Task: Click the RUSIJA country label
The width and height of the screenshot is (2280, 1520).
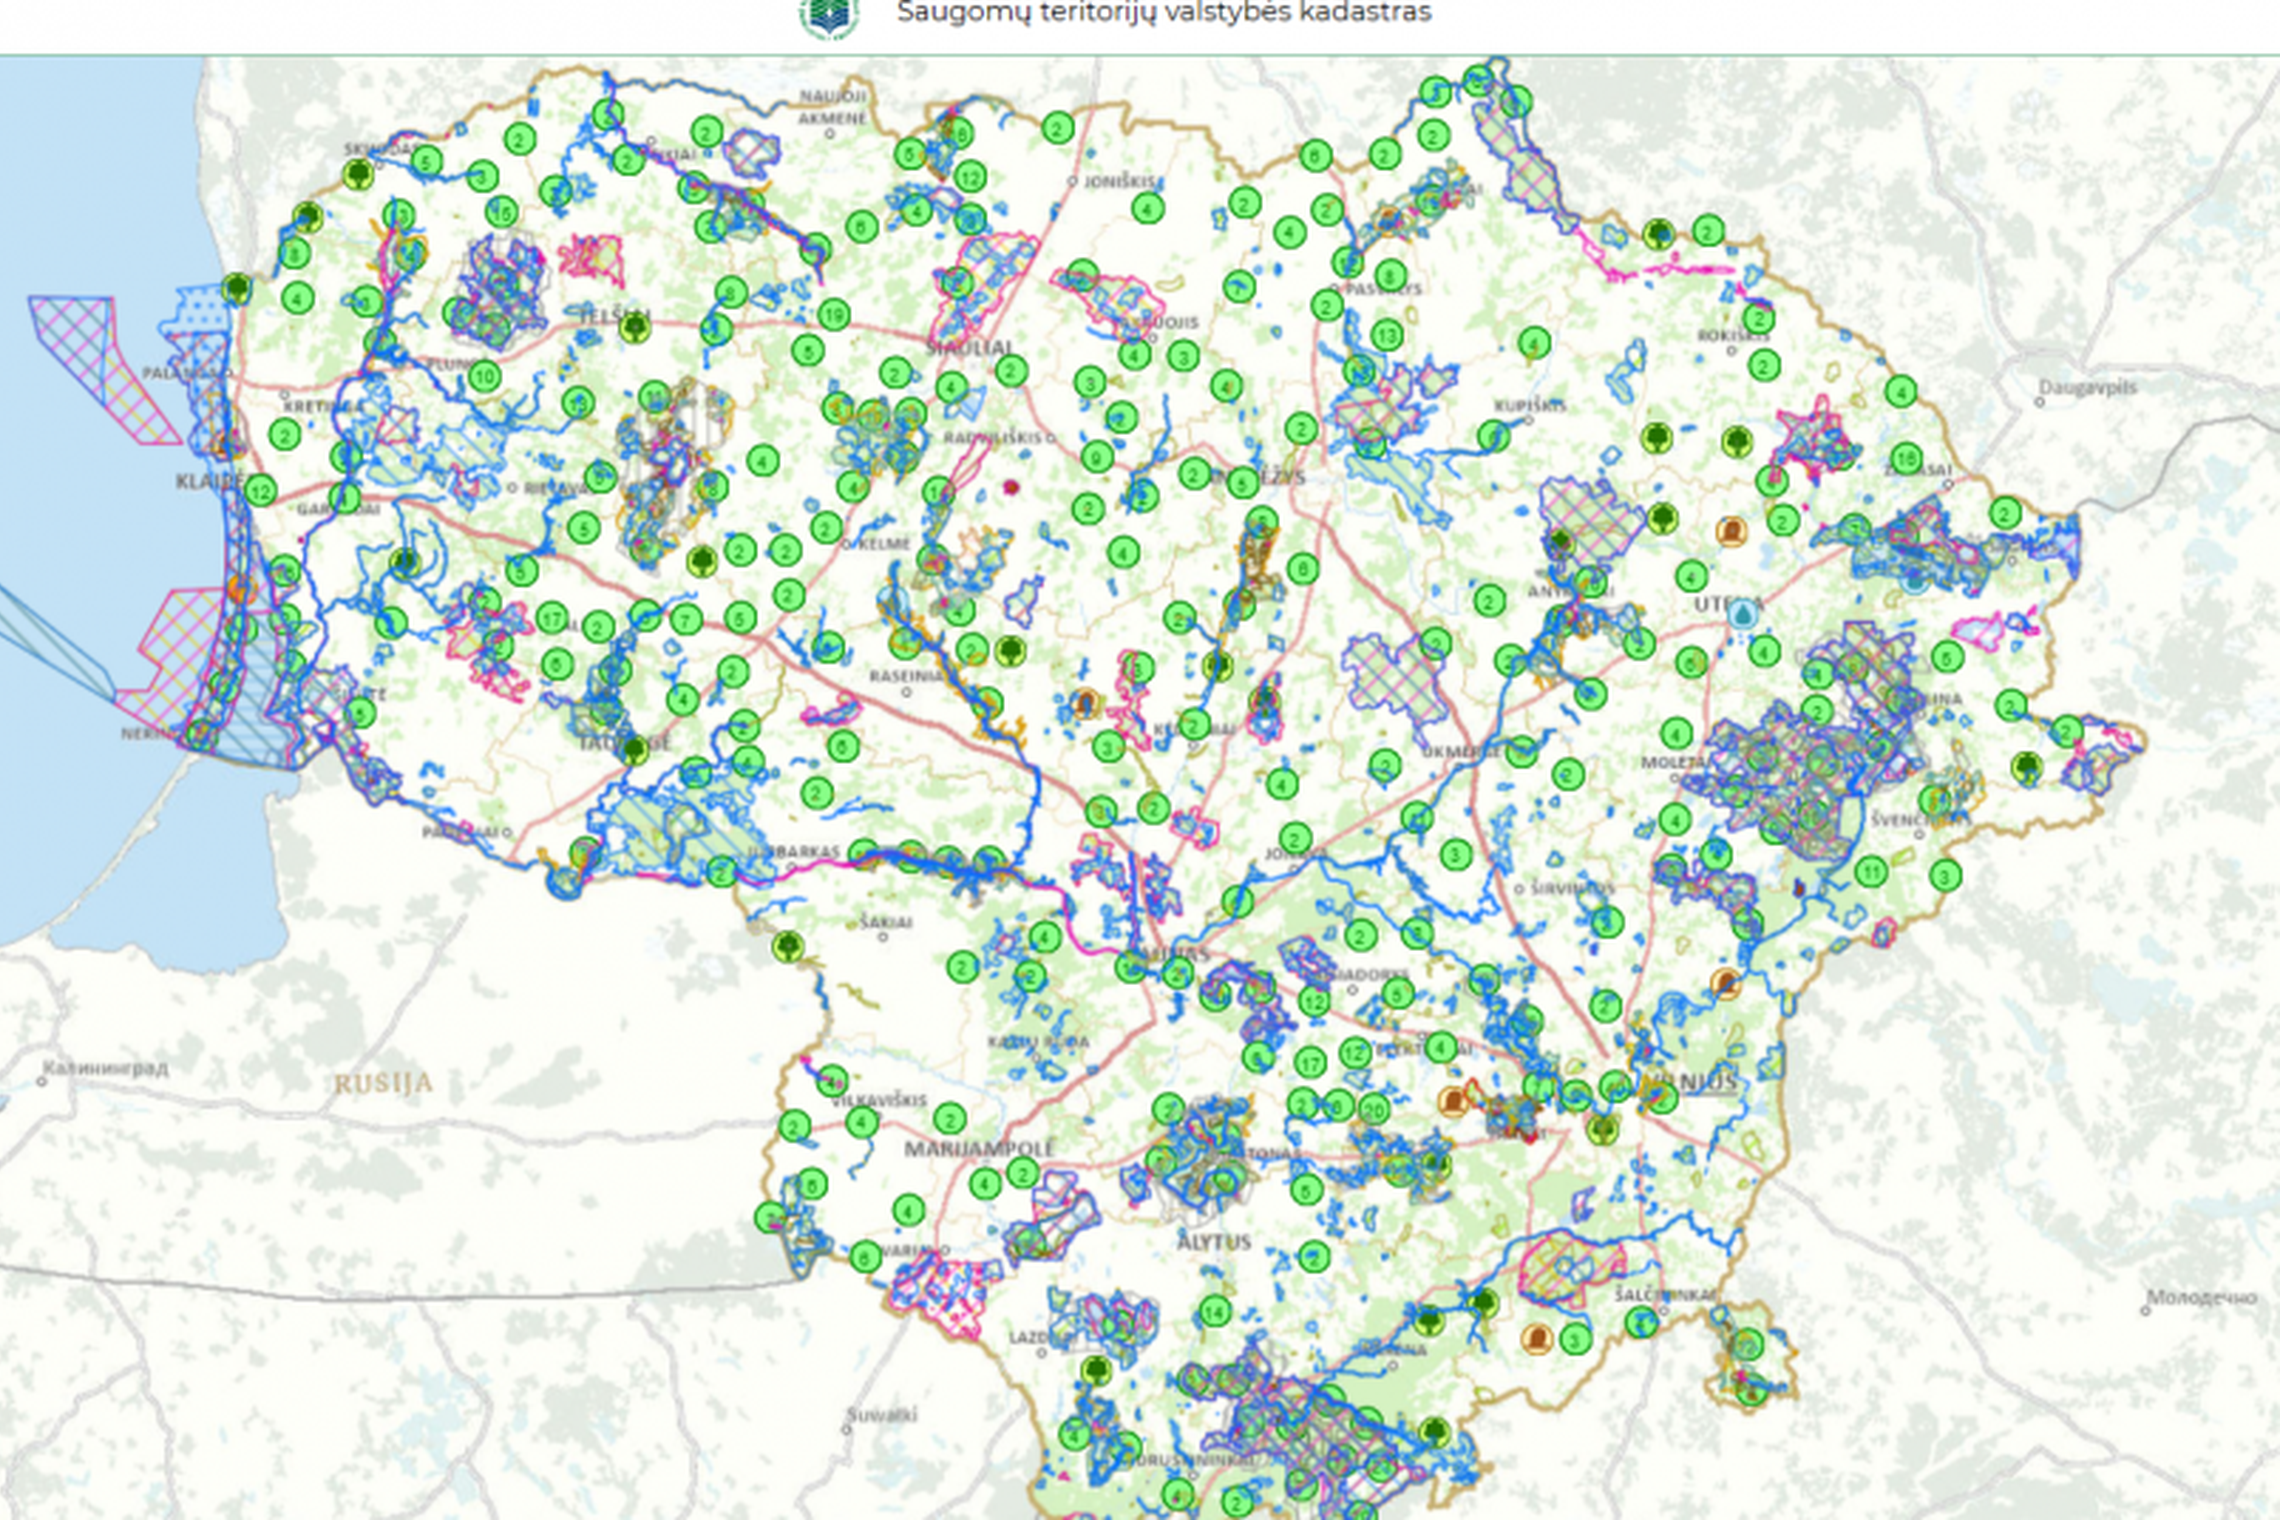Action: tap(383, 1083)
